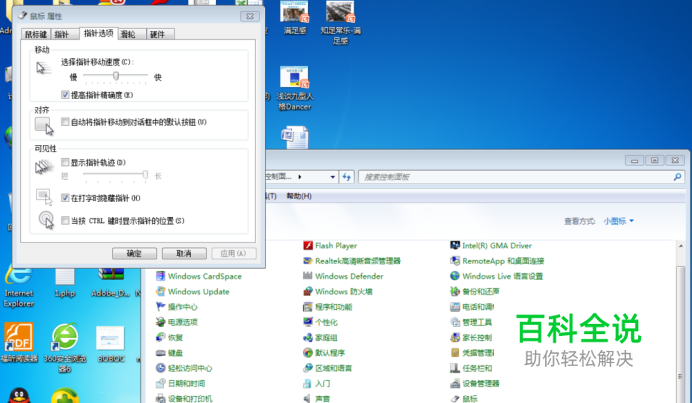Open 日期和时间 item
Image resolution: width=692 pixels, height=403 pixels.
coord(181,384)
